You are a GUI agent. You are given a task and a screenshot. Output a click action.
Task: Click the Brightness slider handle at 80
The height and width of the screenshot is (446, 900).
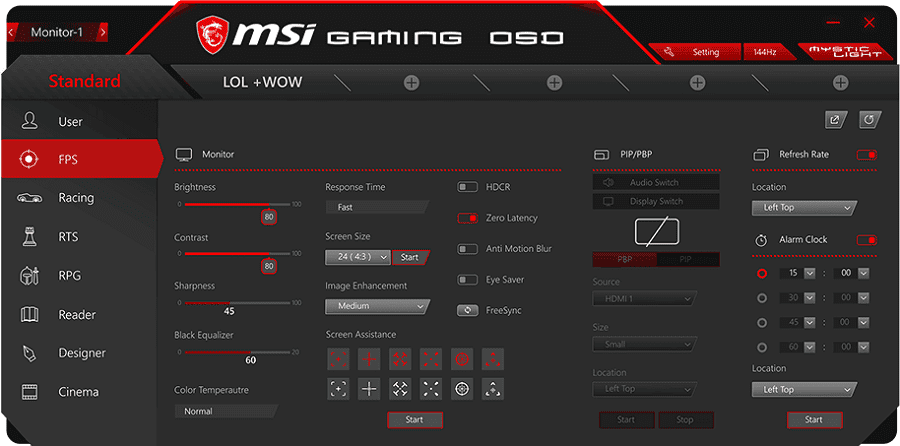pos(269,217)
